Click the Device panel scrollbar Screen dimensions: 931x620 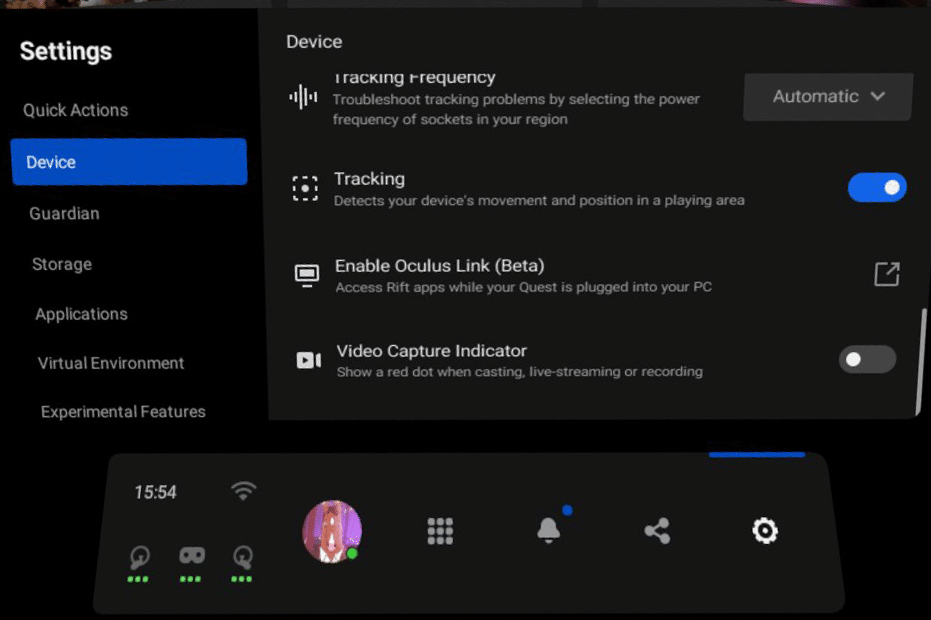[x=922, y=362]
